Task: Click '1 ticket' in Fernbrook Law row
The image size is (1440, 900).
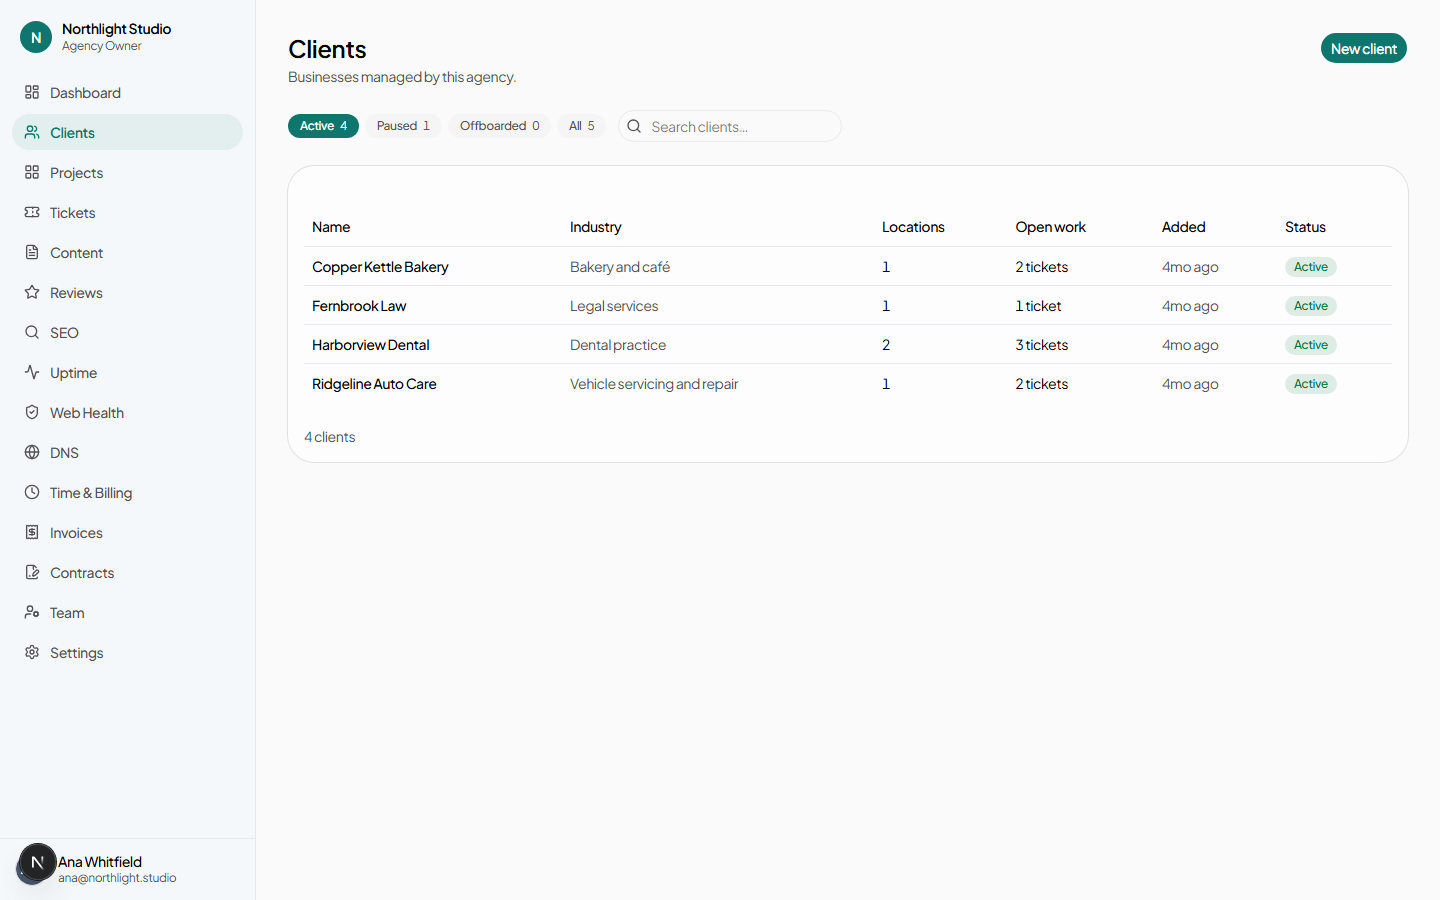Action: point(1038,306)
